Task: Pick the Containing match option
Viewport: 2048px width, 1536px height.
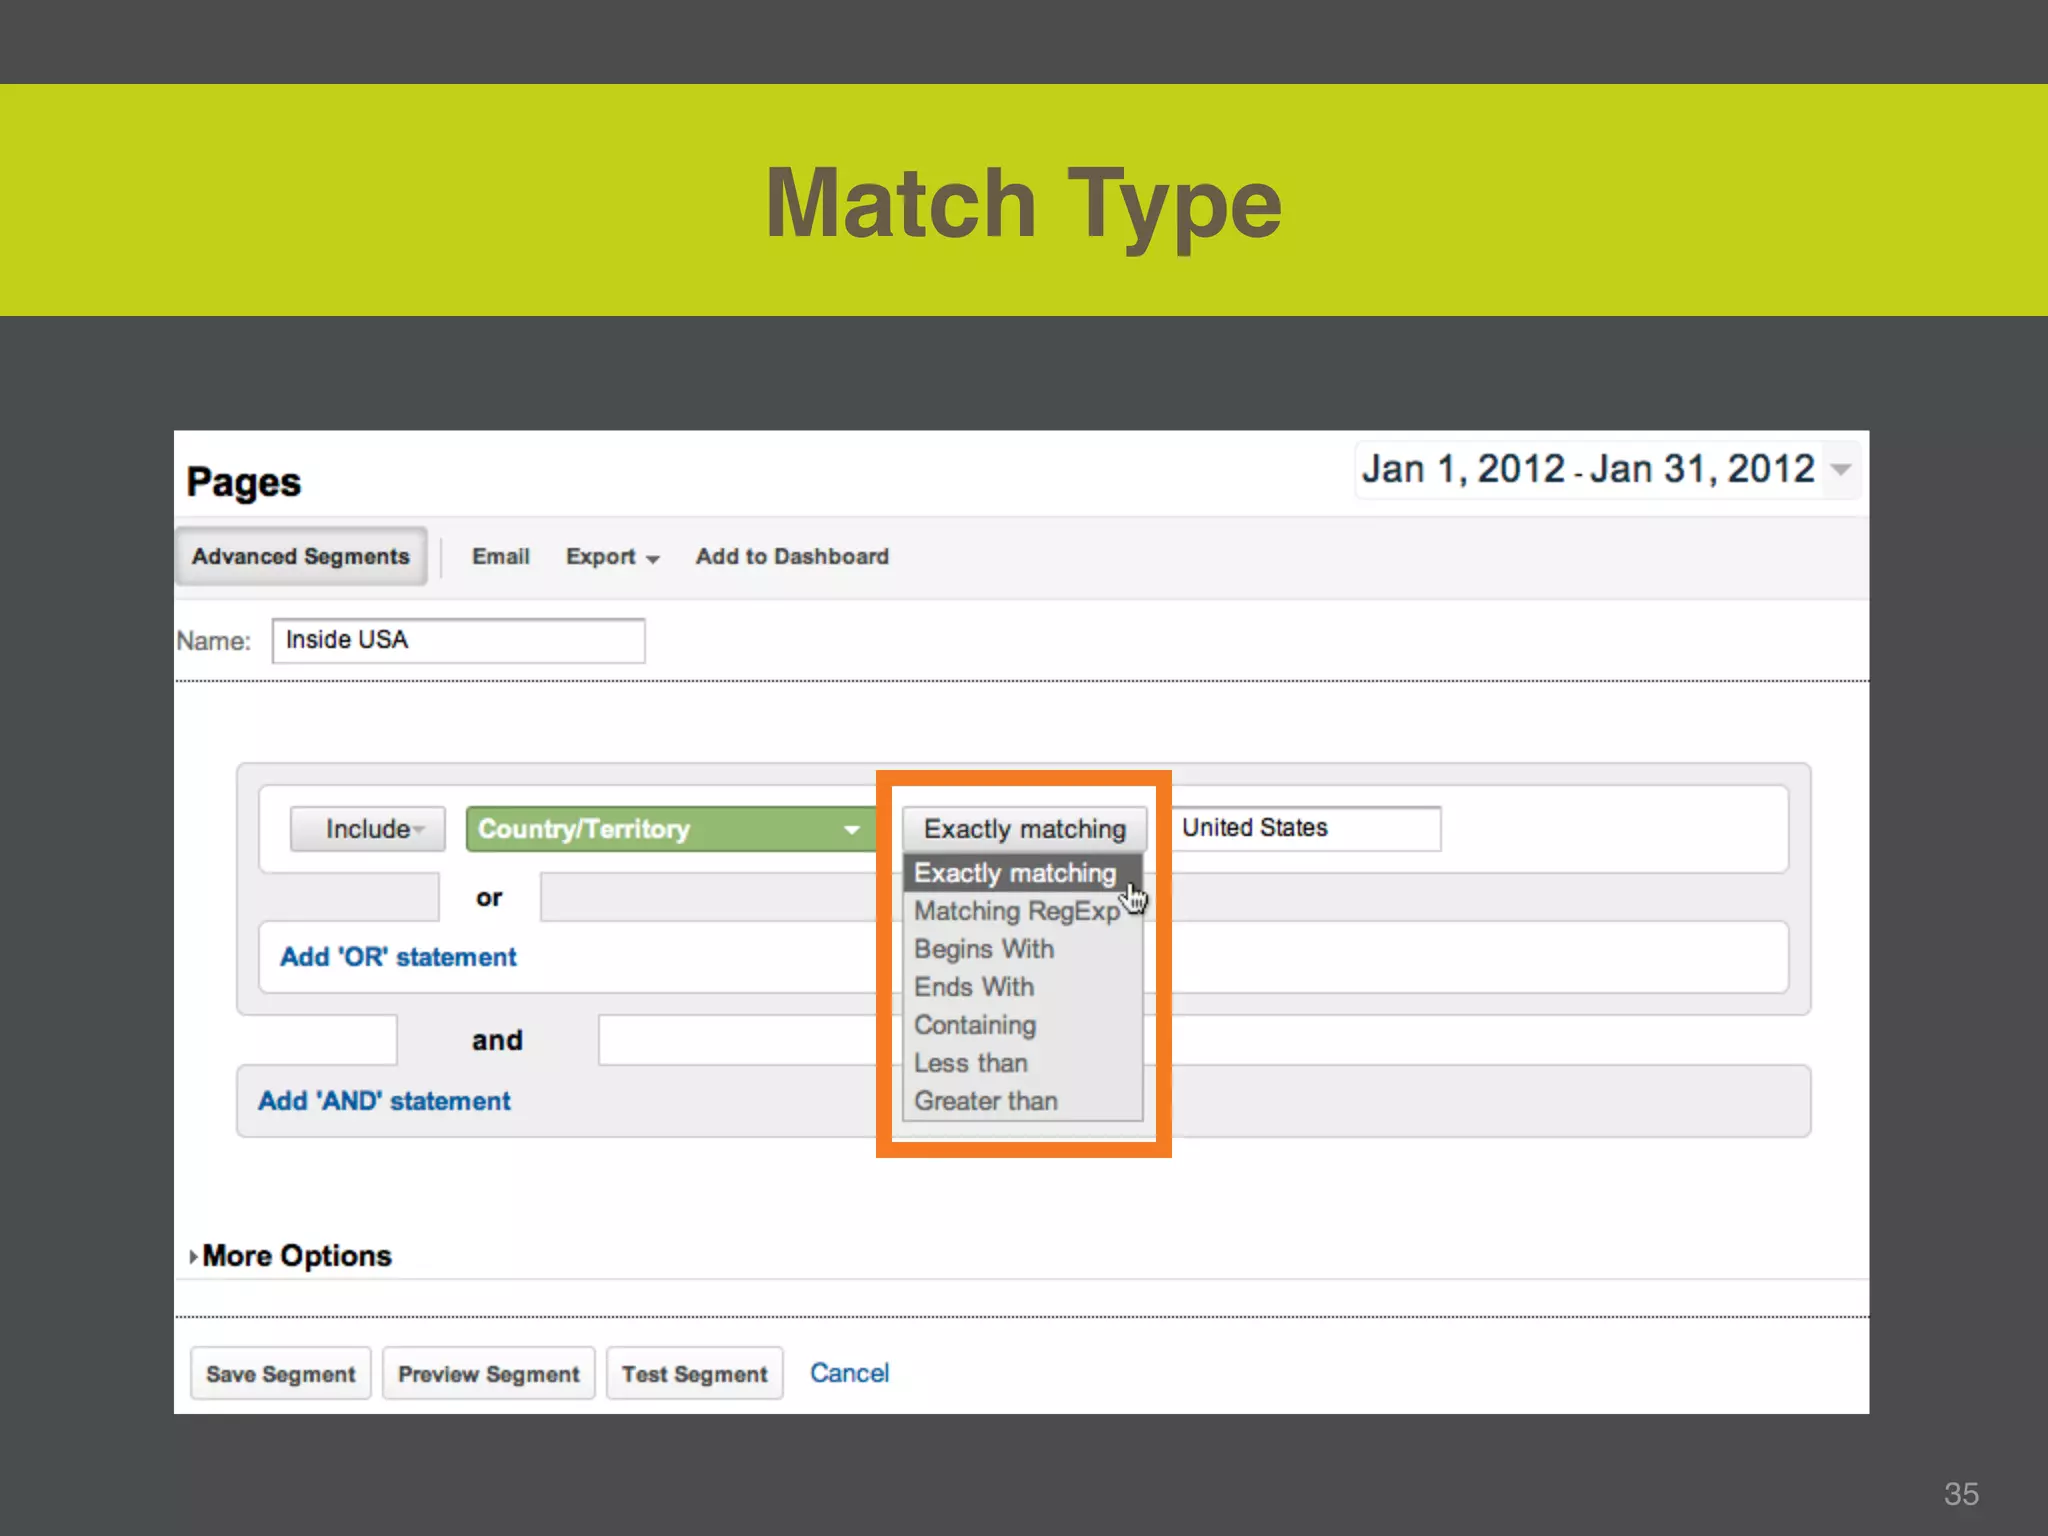Action: [975, 1025]
